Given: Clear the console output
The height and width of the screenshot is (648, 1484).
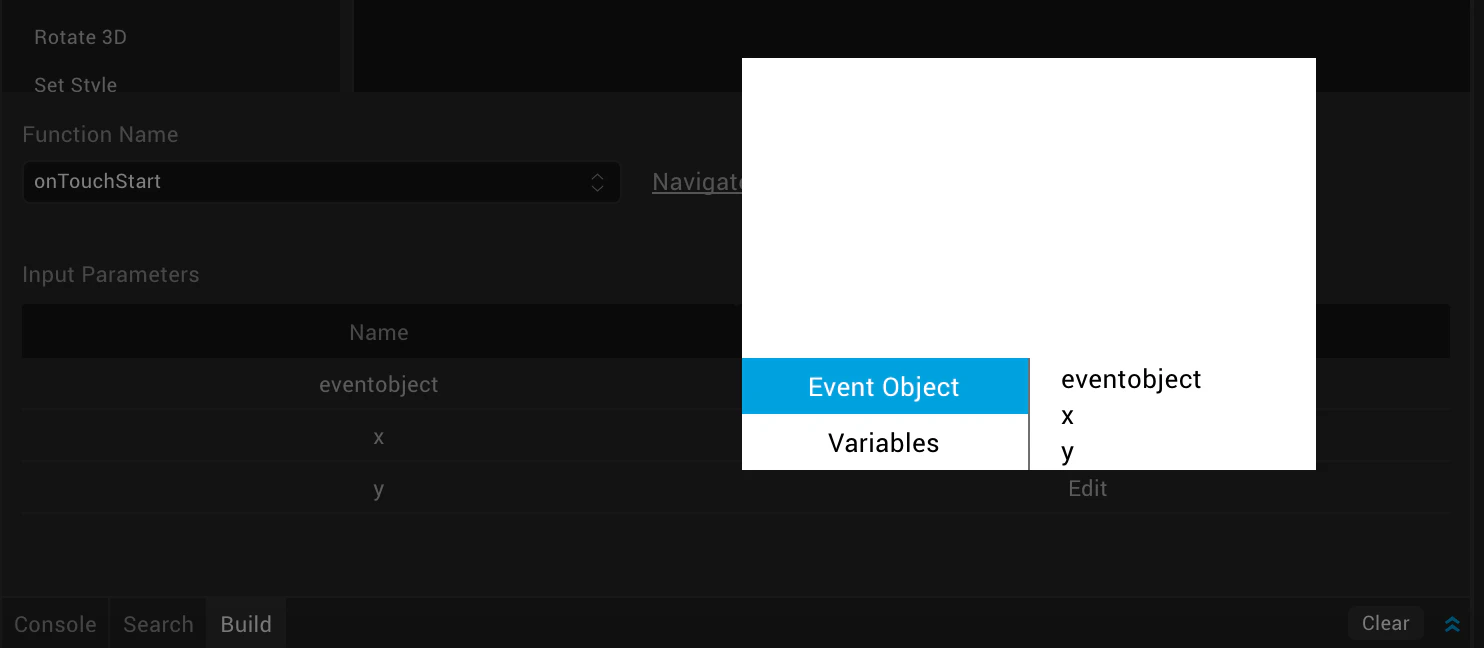Looking at the screenshot, I should click(1385, 623).
